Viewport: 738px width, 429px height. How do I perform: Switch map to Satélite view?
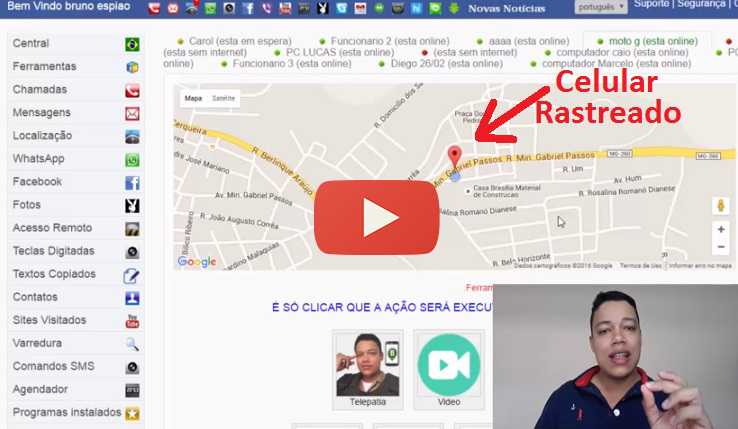(x=224, y=99)
